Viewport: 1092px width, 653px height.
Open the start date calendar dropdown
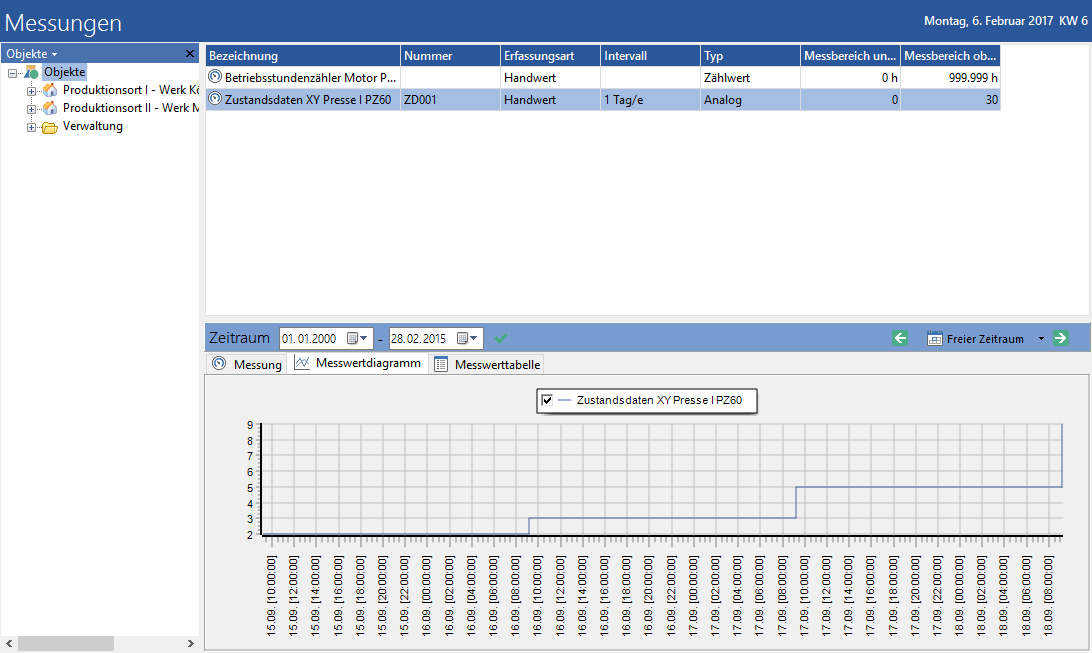(x=357, y=338)
